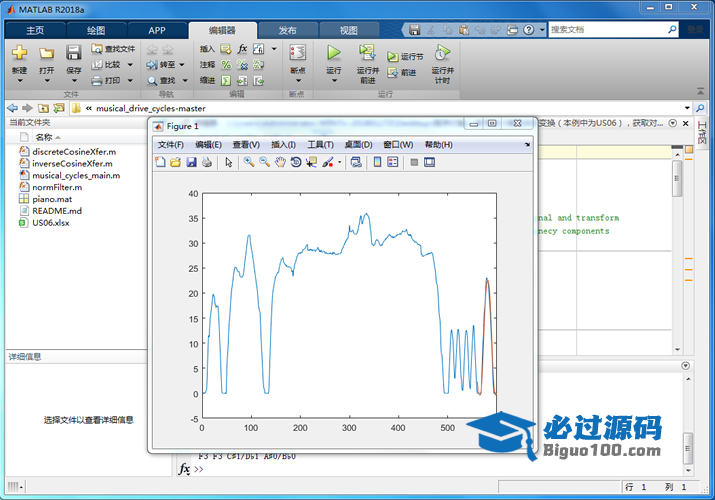Click the Insert Legend icon in Figure 1

[393, 162]
